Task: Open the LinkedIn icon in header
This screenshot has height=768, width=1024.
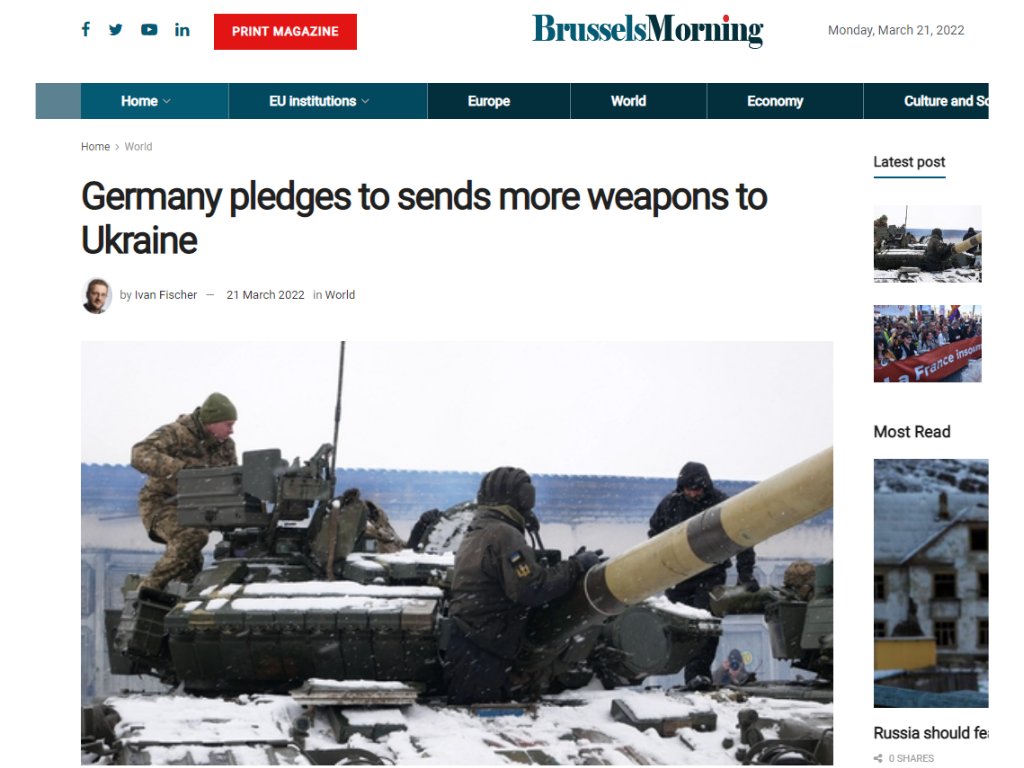Action: point(182,30)
